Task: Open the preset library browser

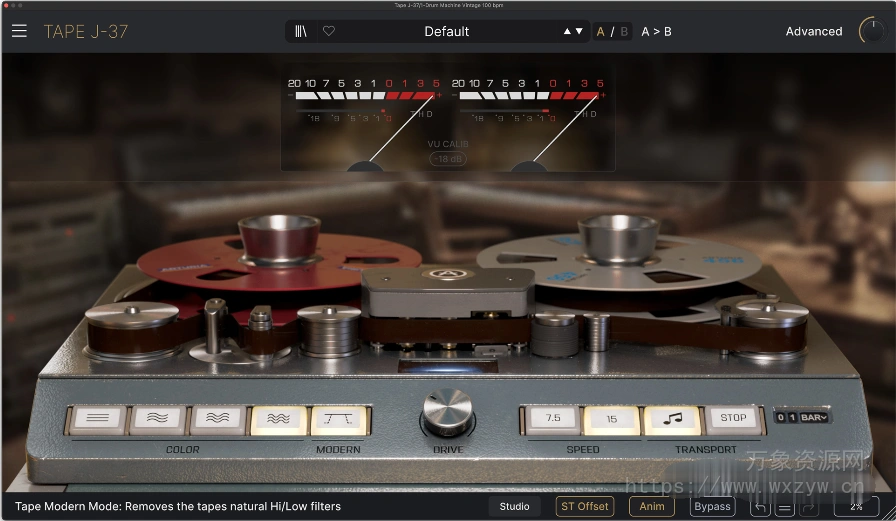Action: (x=301, y=31)
